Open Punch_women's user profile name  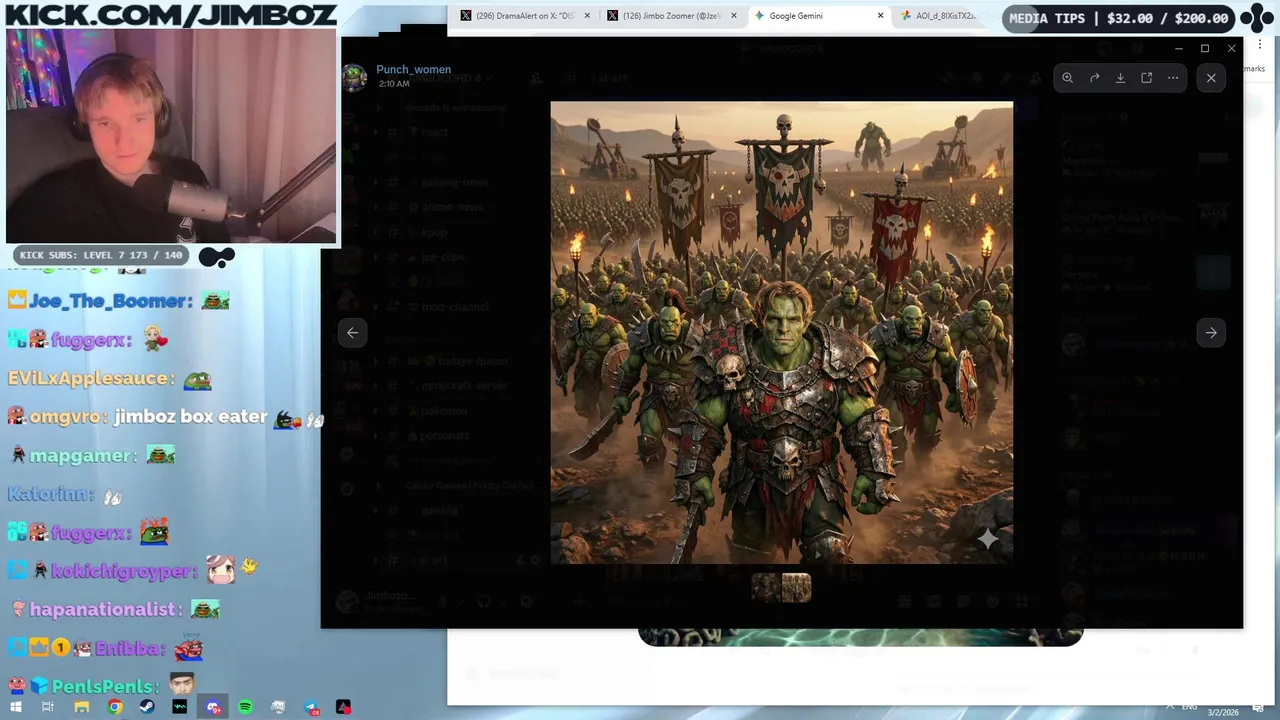coord(413,69)
